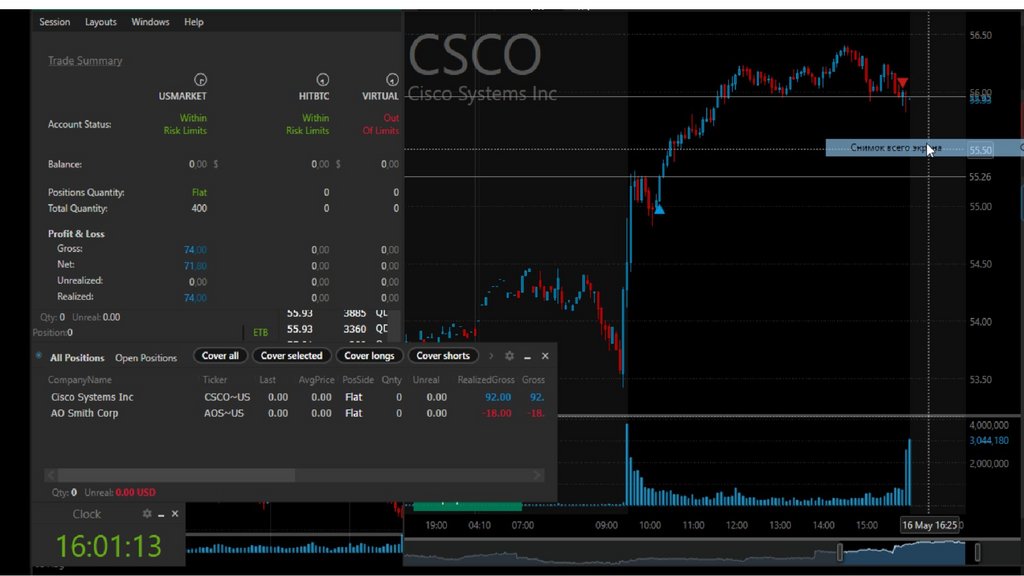Minimize the positions panel
1024x576 pixels.
tap(528, 357)
